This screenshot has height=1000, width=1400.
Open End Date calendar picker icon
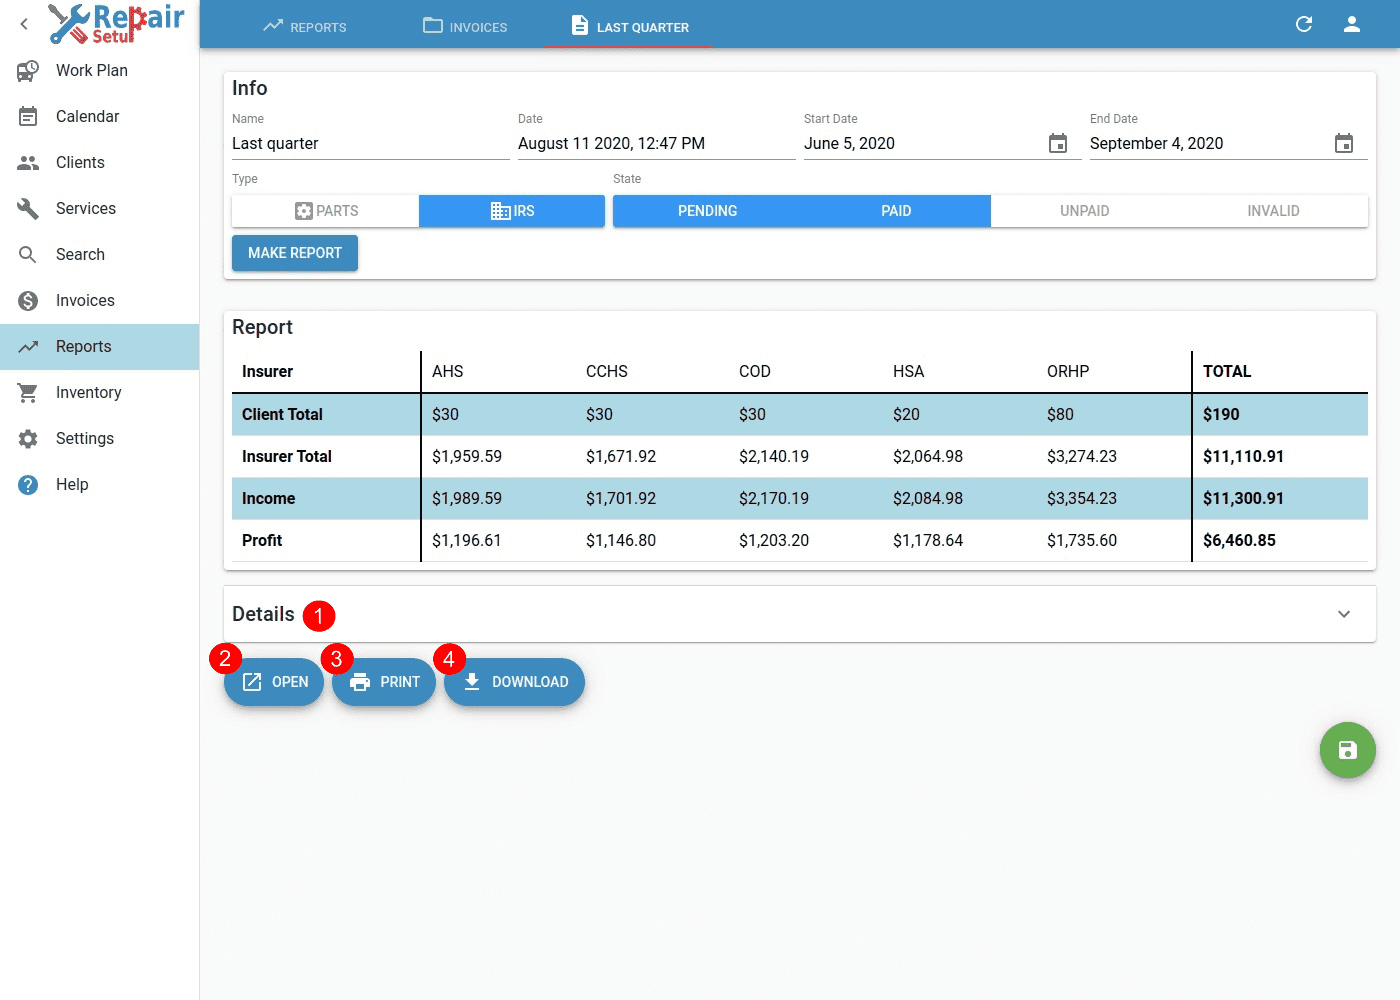(1343, 144)
